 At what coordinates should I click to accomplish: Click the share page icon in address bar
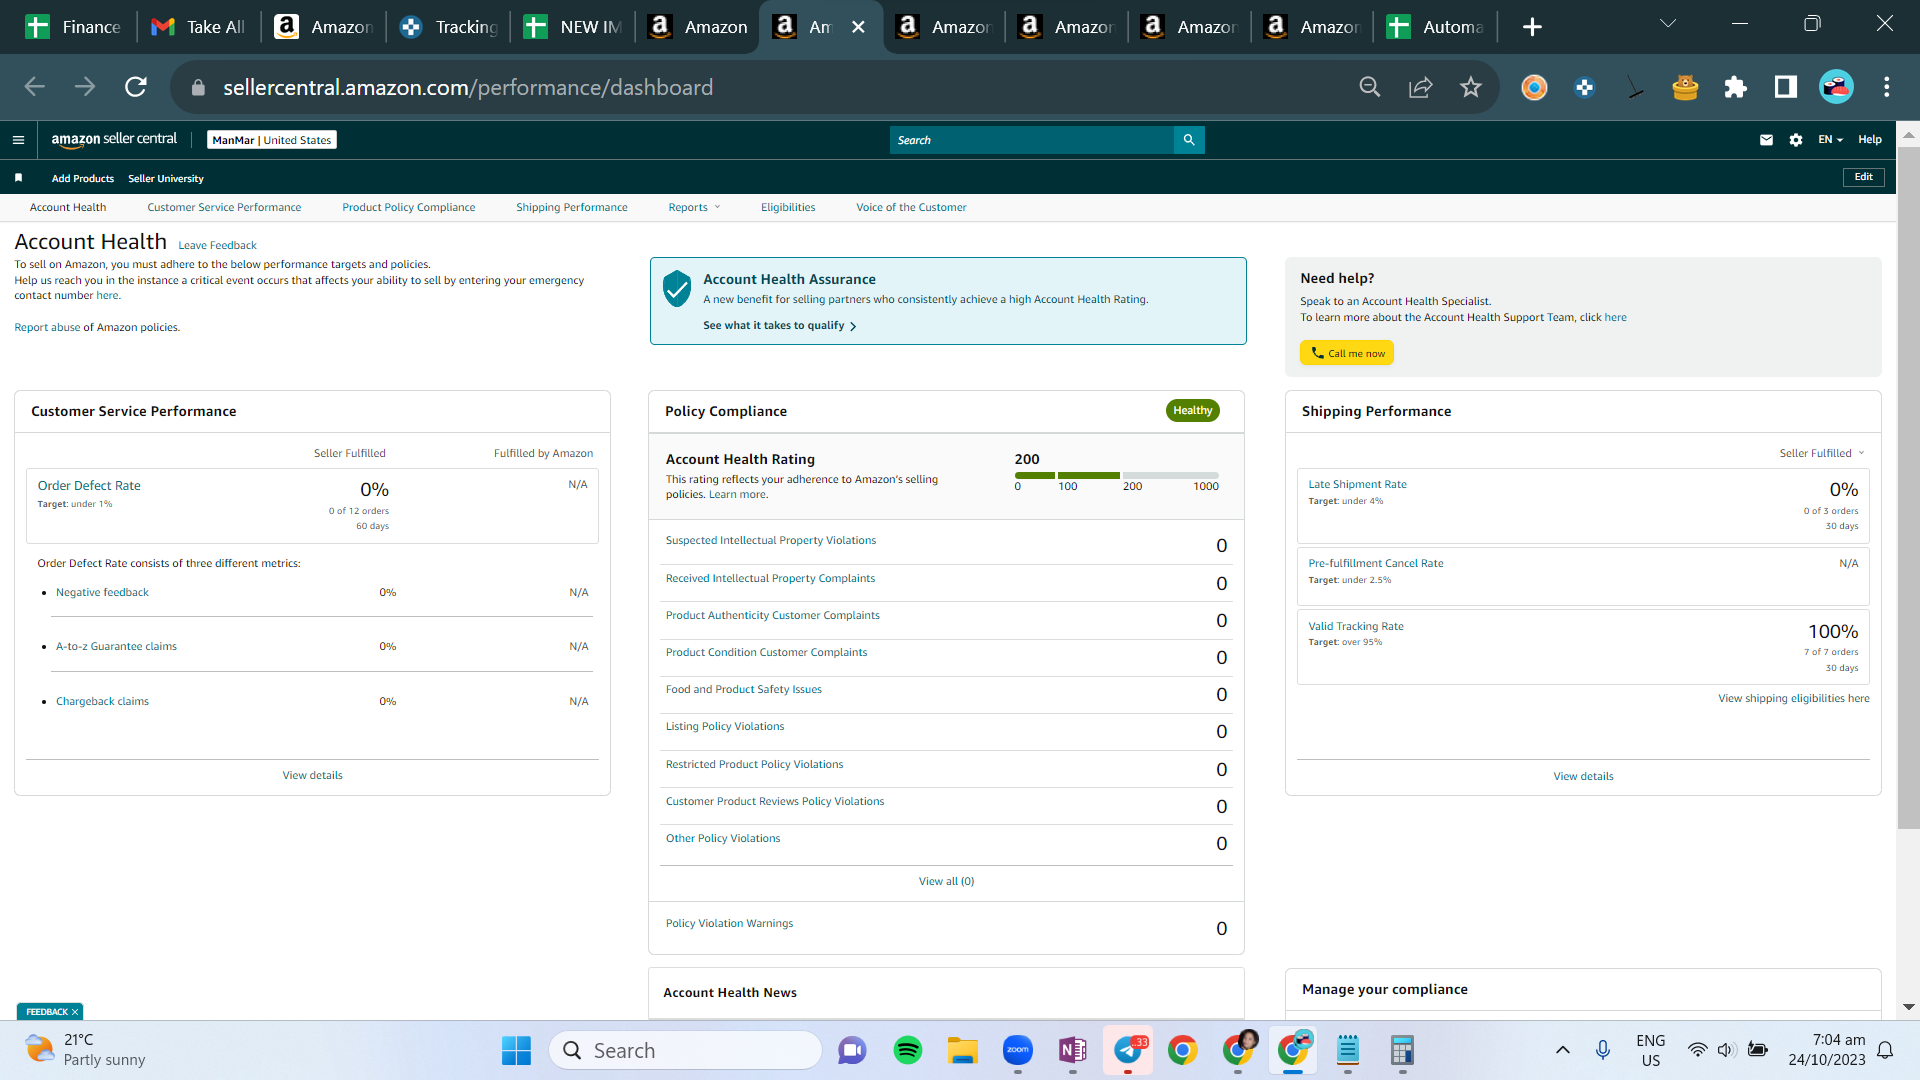pyautogui.click(x=1421, y=87)
